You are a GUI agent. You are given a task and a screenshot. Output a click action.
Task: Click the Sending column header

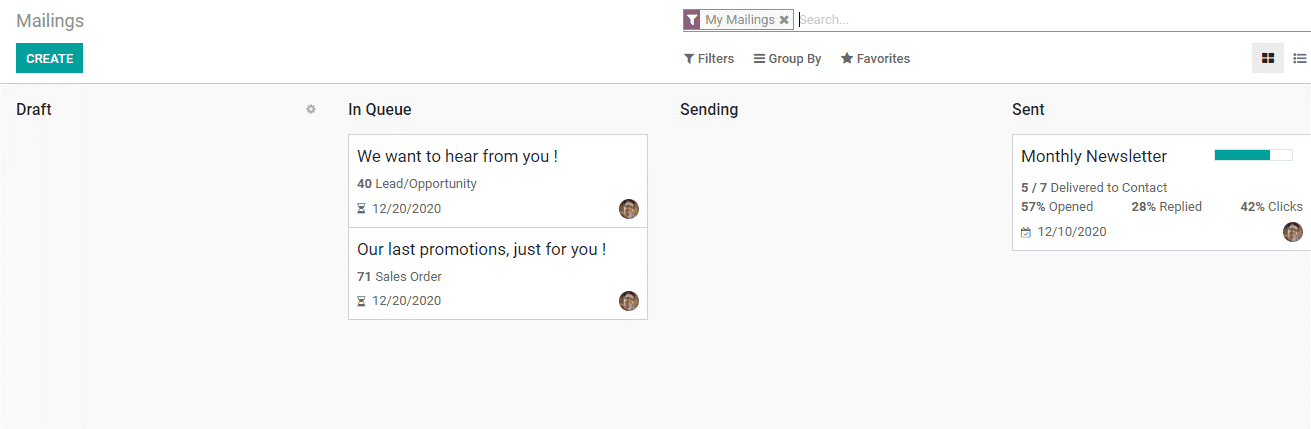point(709,110)
